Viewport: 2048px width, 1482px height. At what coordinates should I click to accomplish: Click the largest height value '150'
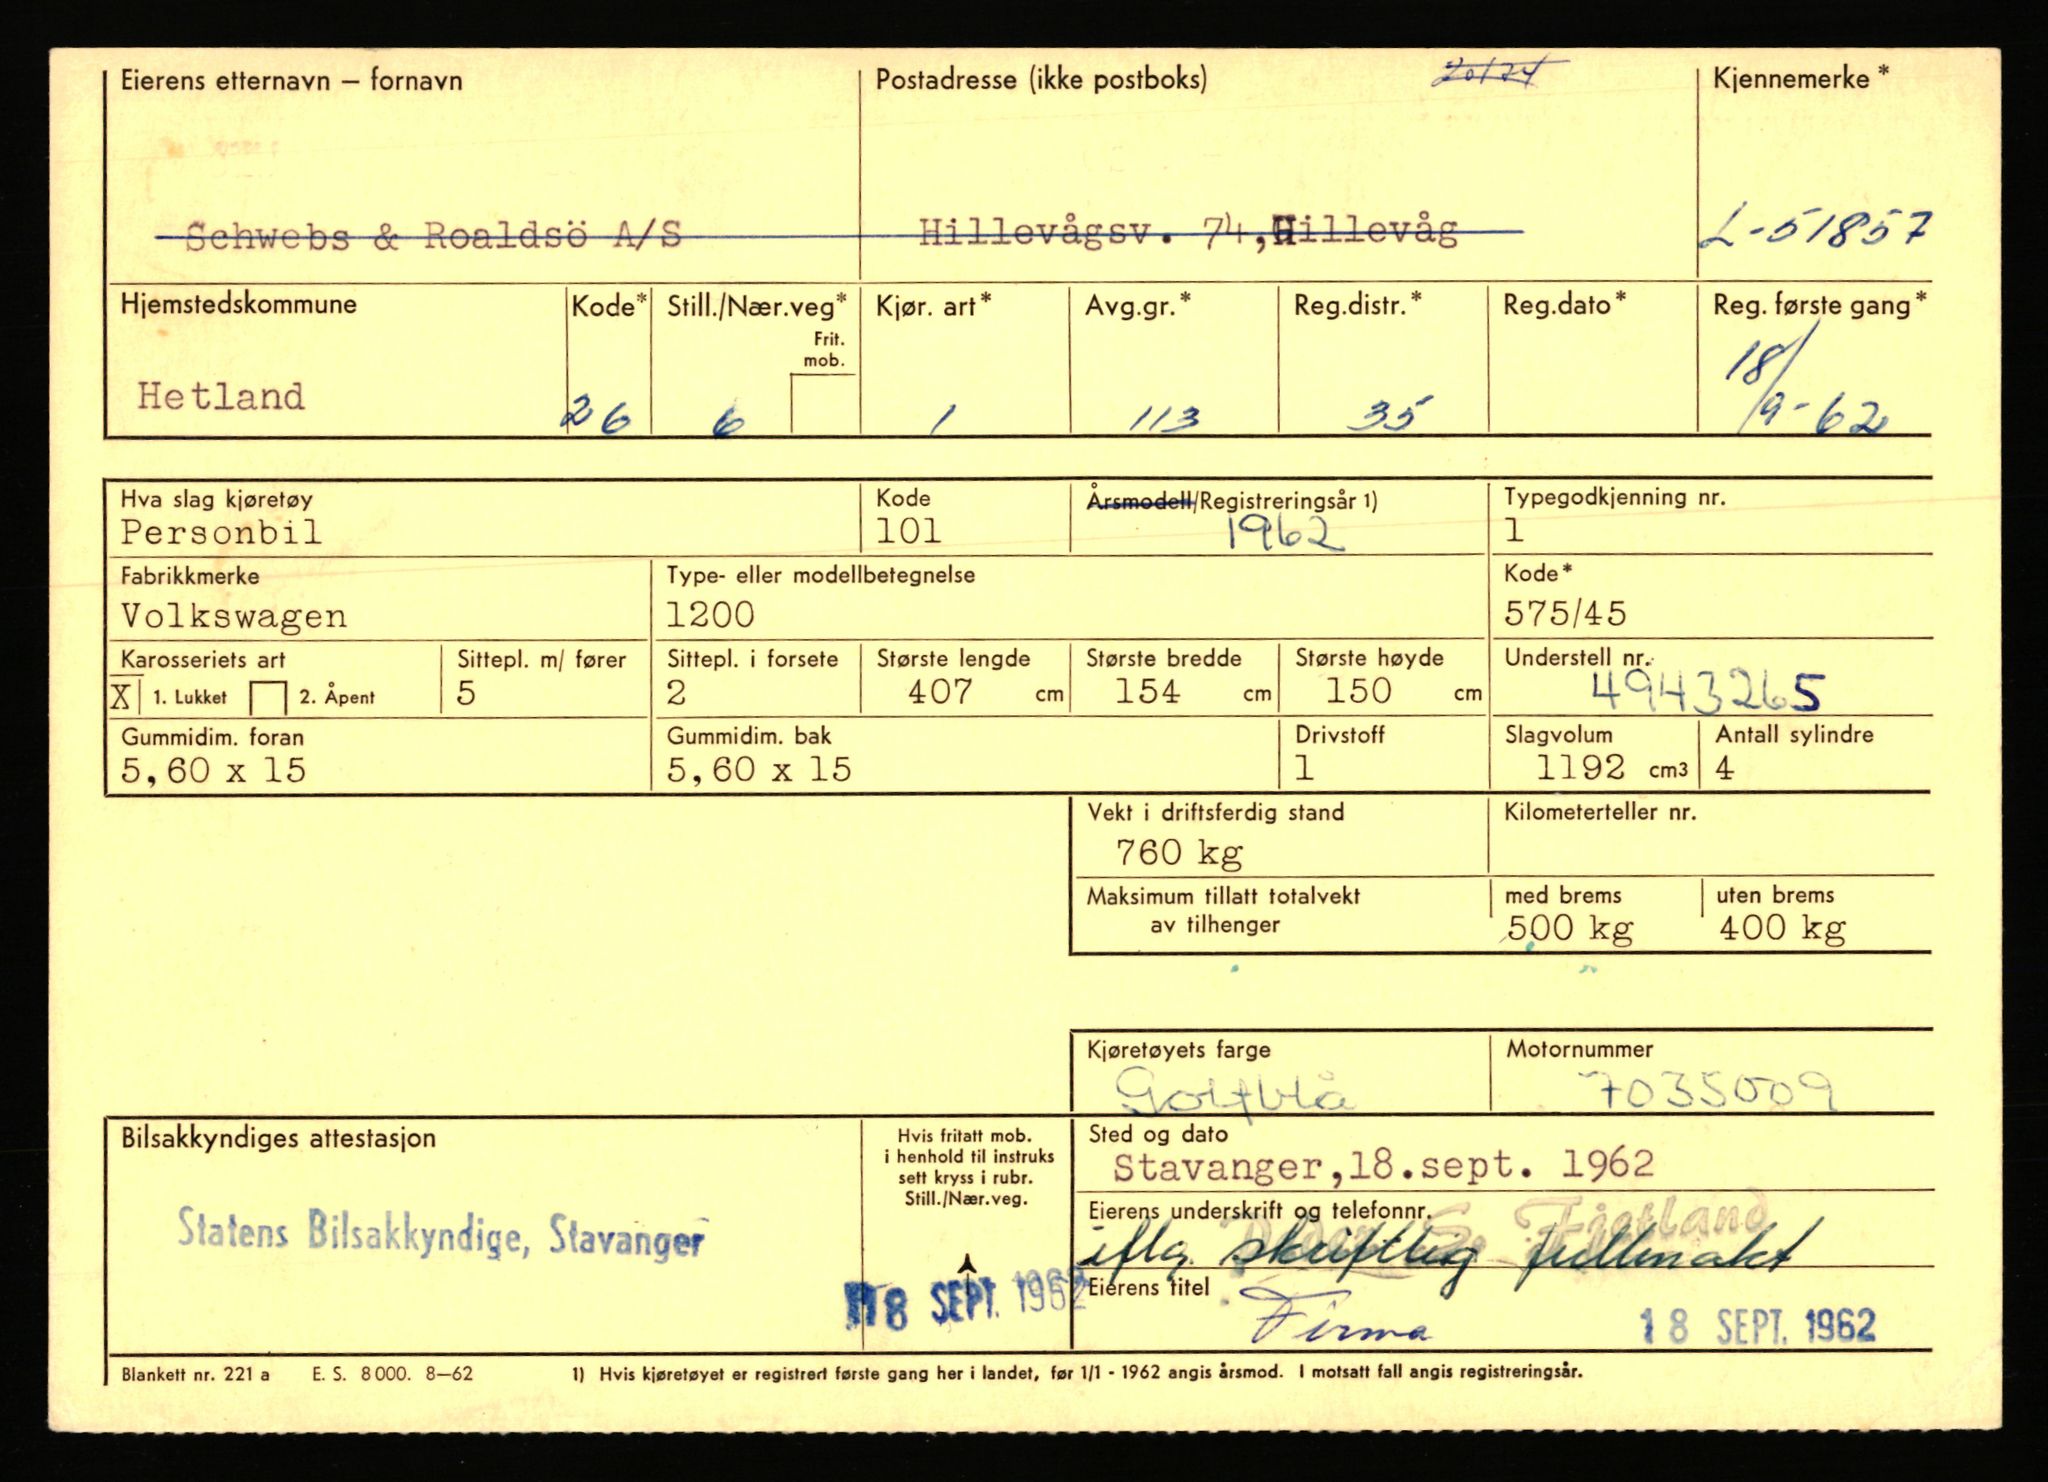1358,690
